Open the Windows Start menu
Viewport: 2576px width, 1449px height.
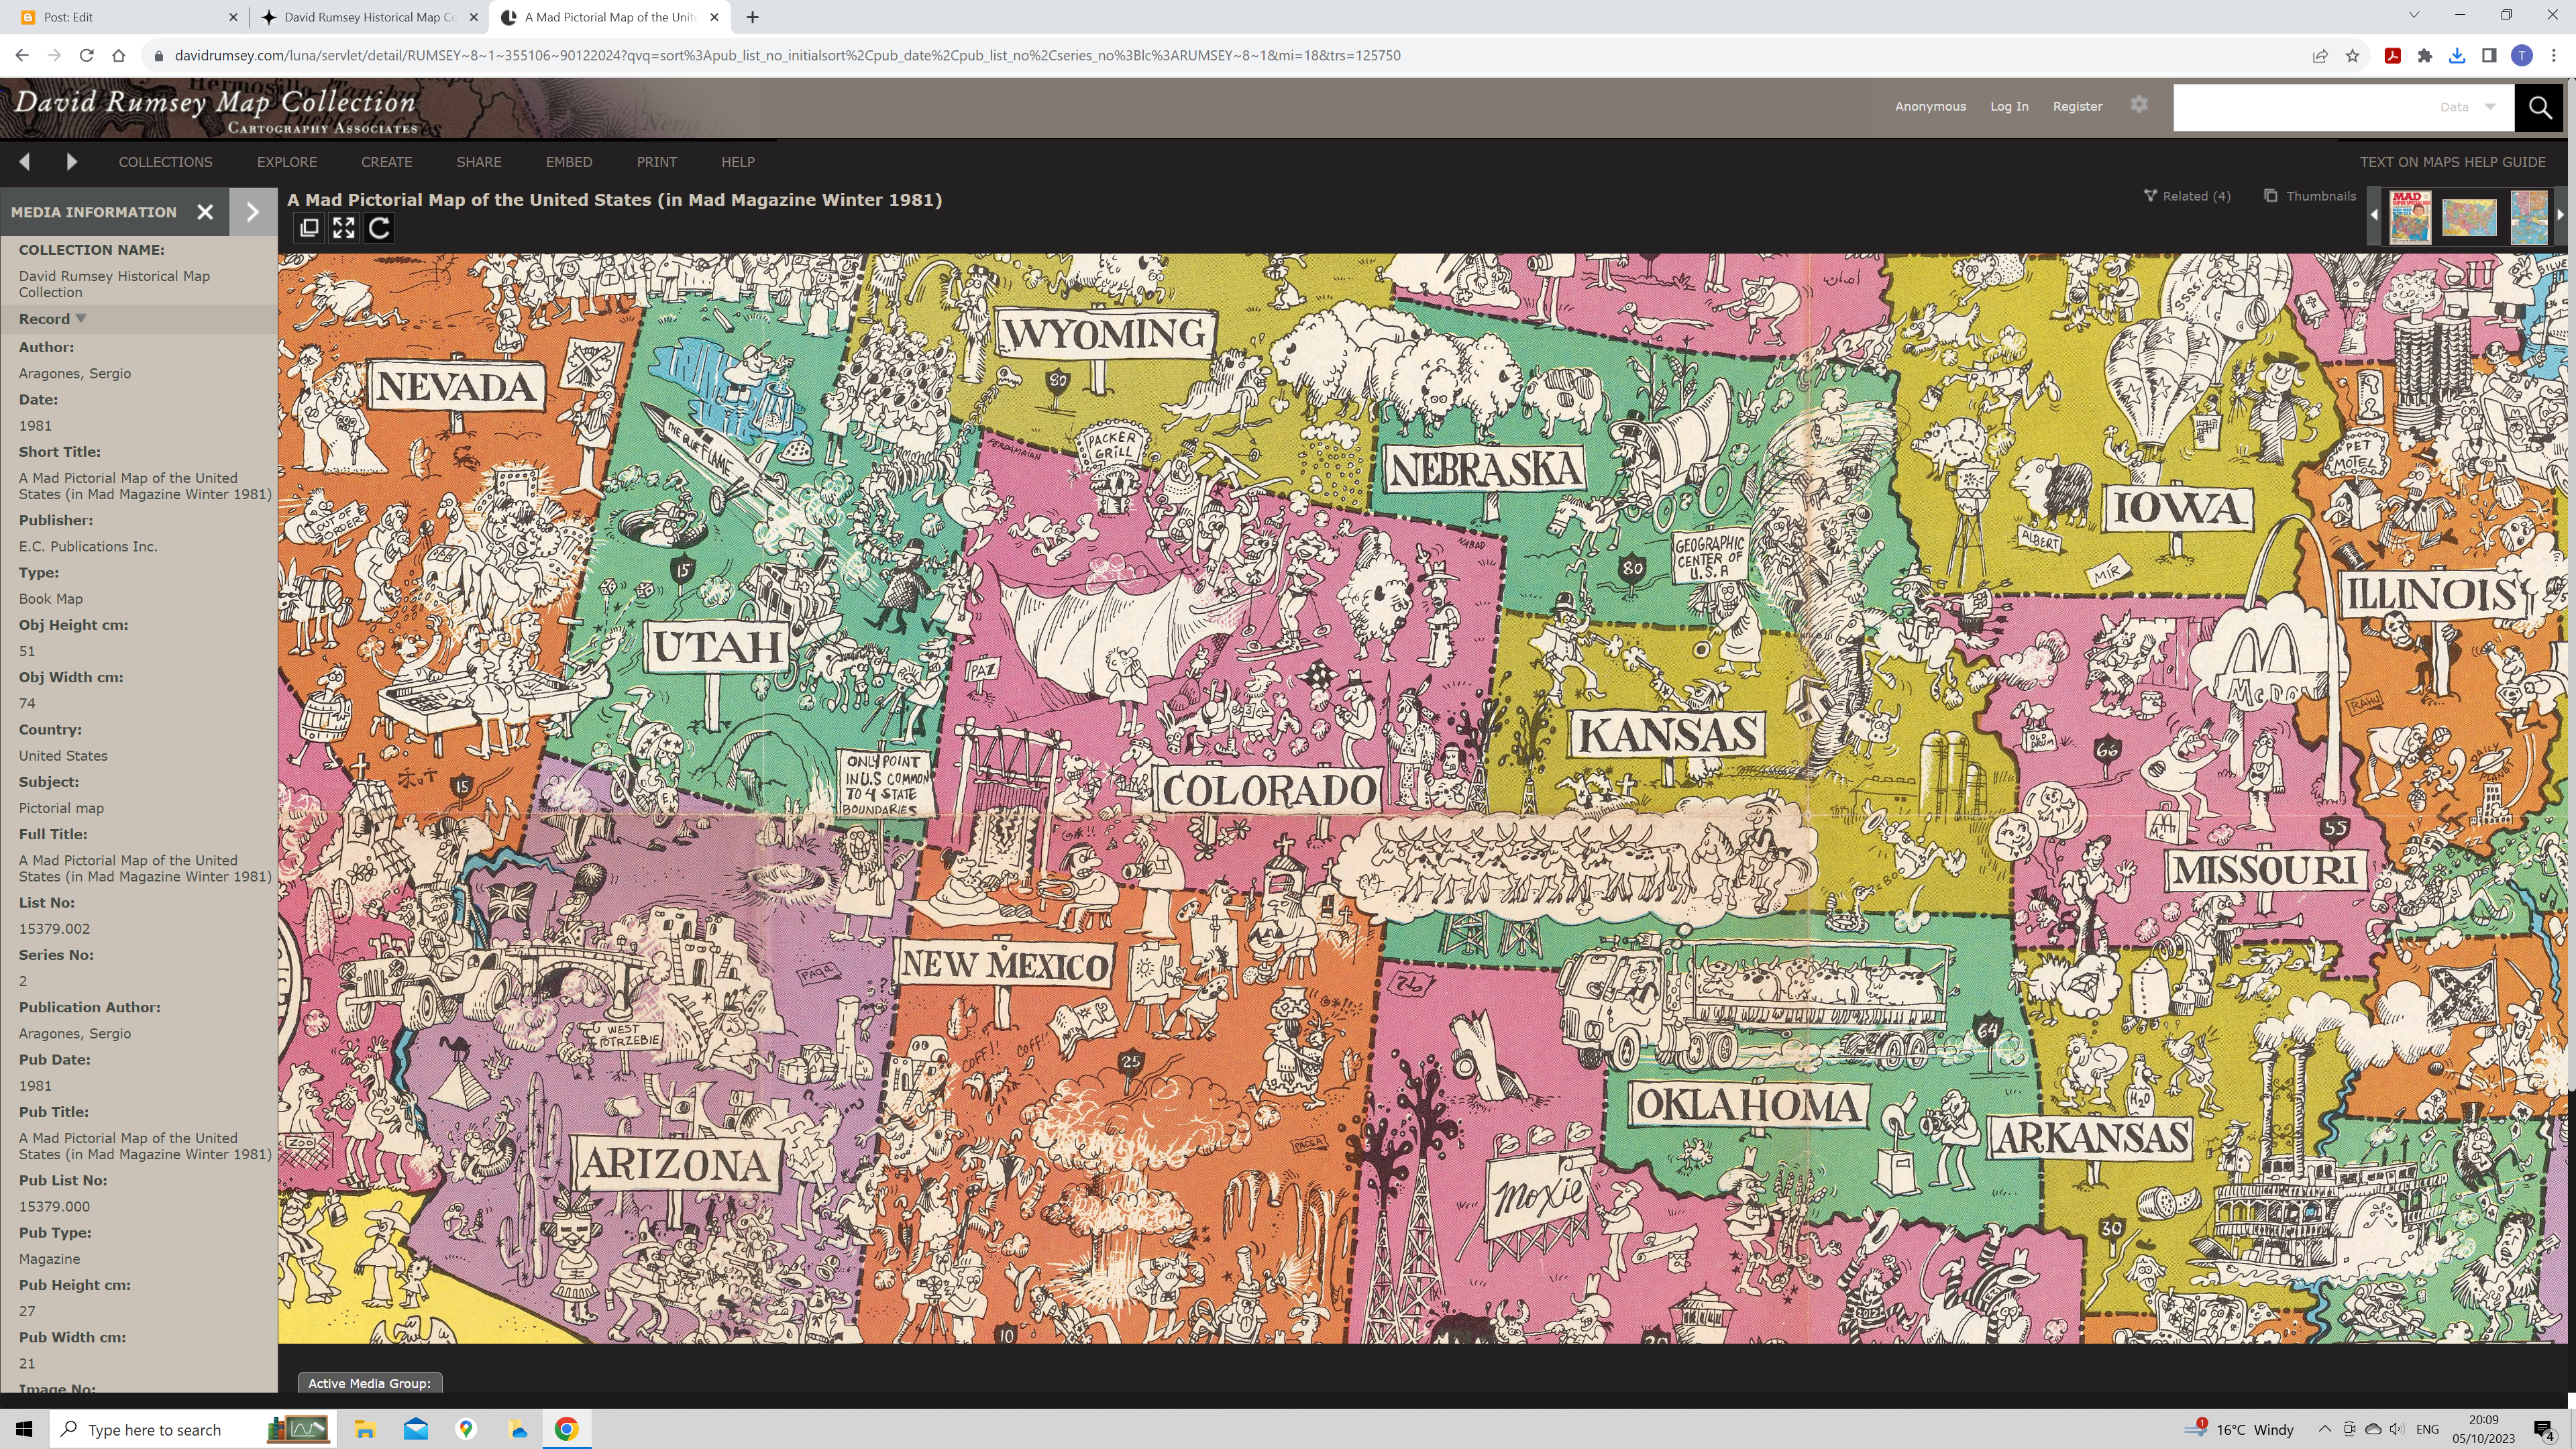[x=24, y=1429]
